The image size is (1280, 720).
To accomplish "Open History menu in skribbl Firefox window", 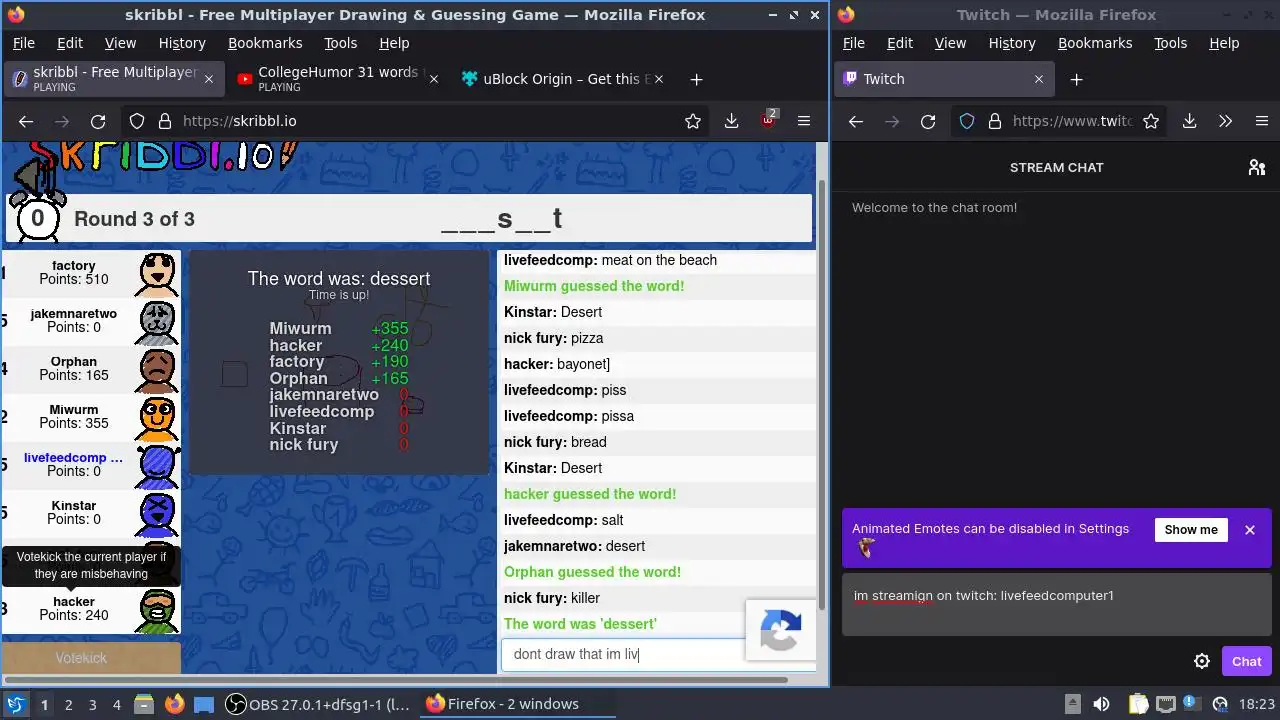I will tap(182, 43).
